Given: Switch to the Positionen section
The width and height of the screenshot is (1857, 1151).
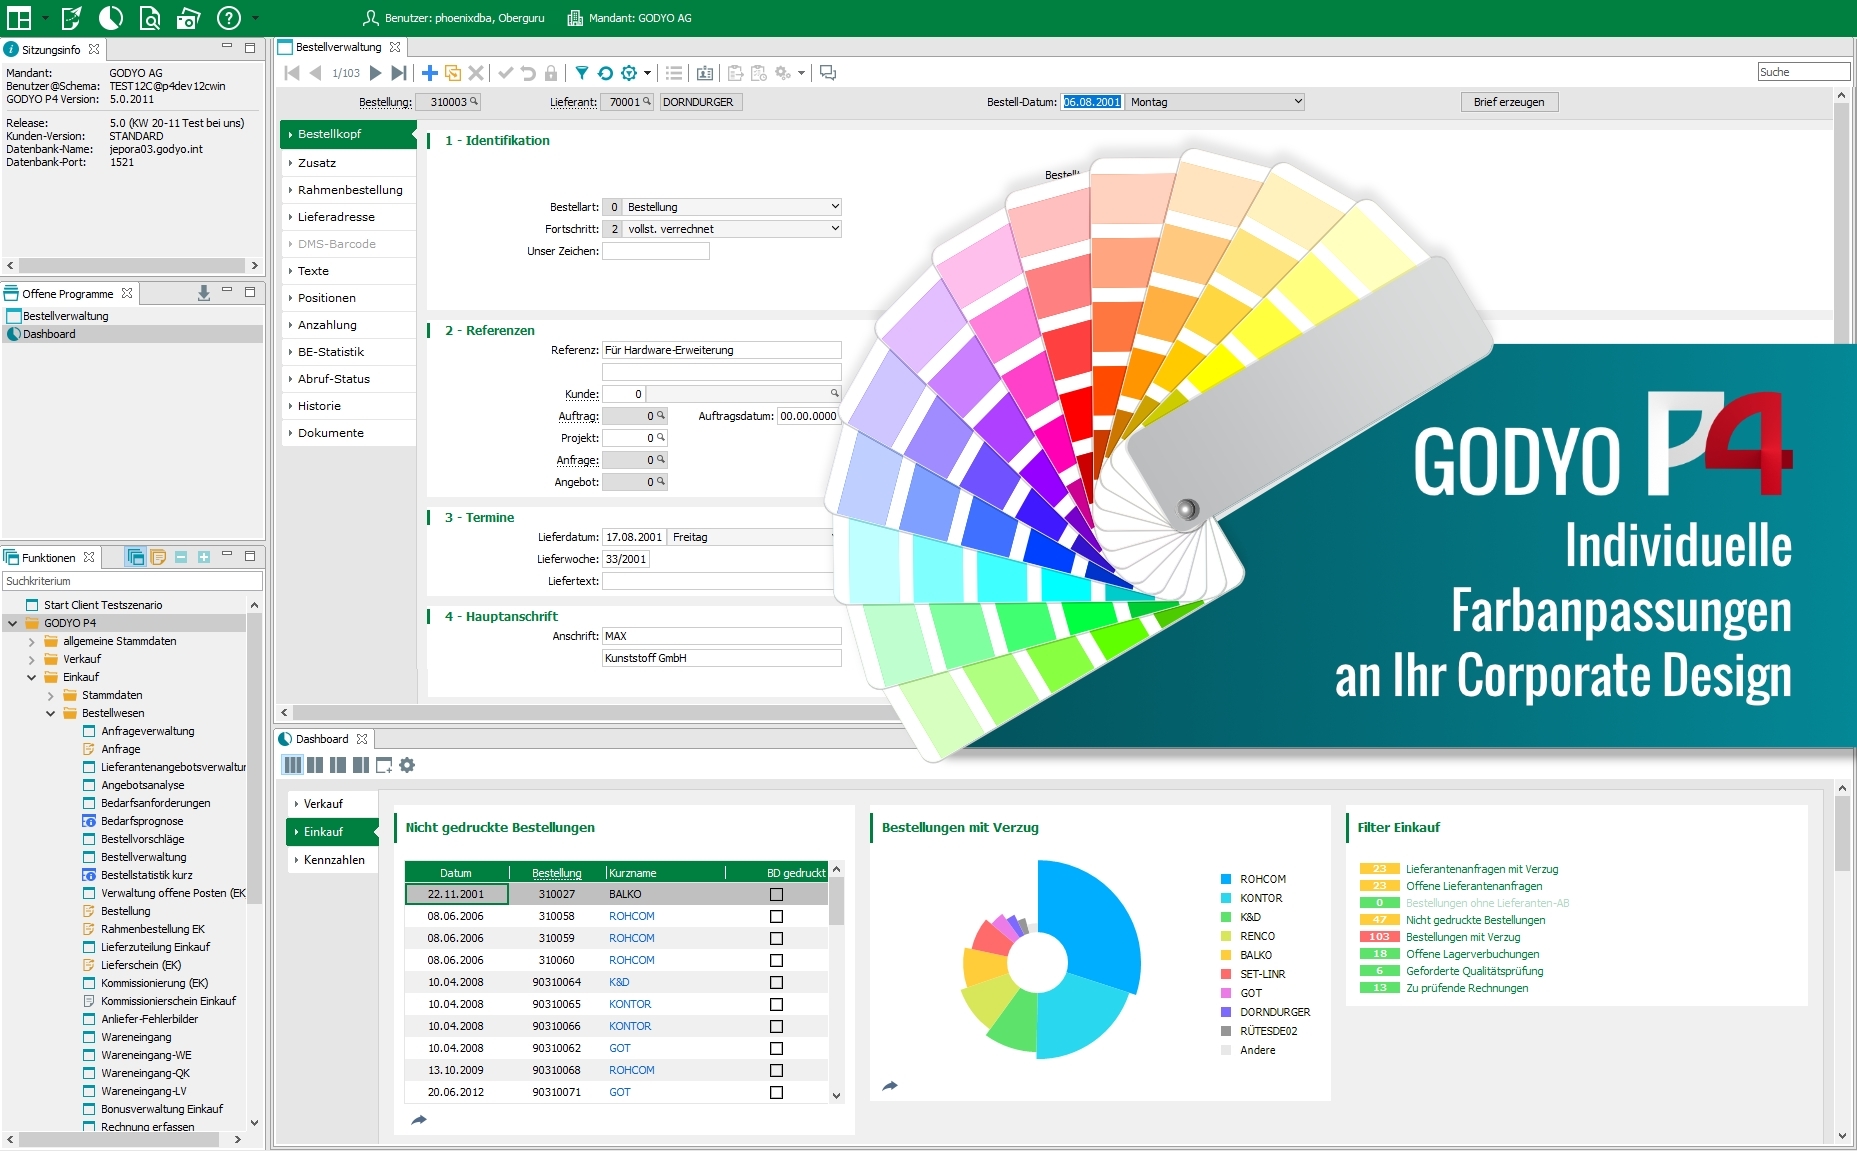Looking at the screenshot, I should (327, 298).
